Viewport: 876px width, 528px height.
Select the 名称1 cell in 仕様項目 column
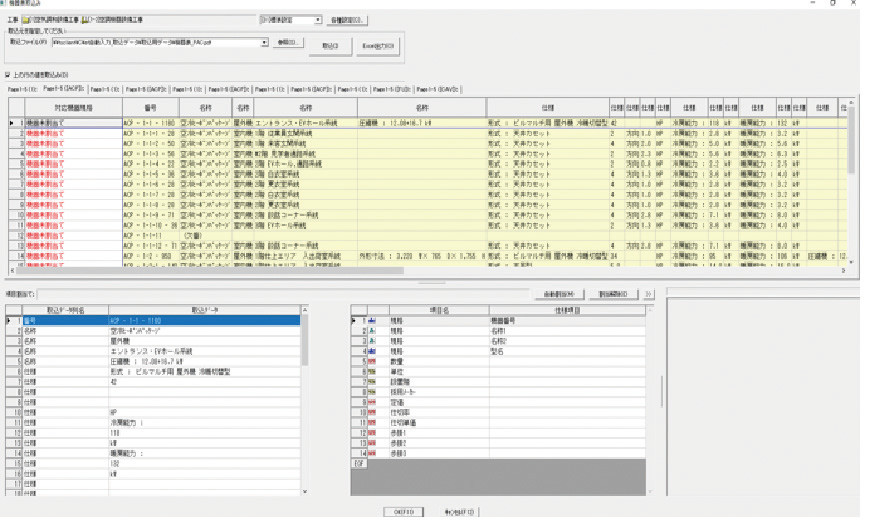567,331
